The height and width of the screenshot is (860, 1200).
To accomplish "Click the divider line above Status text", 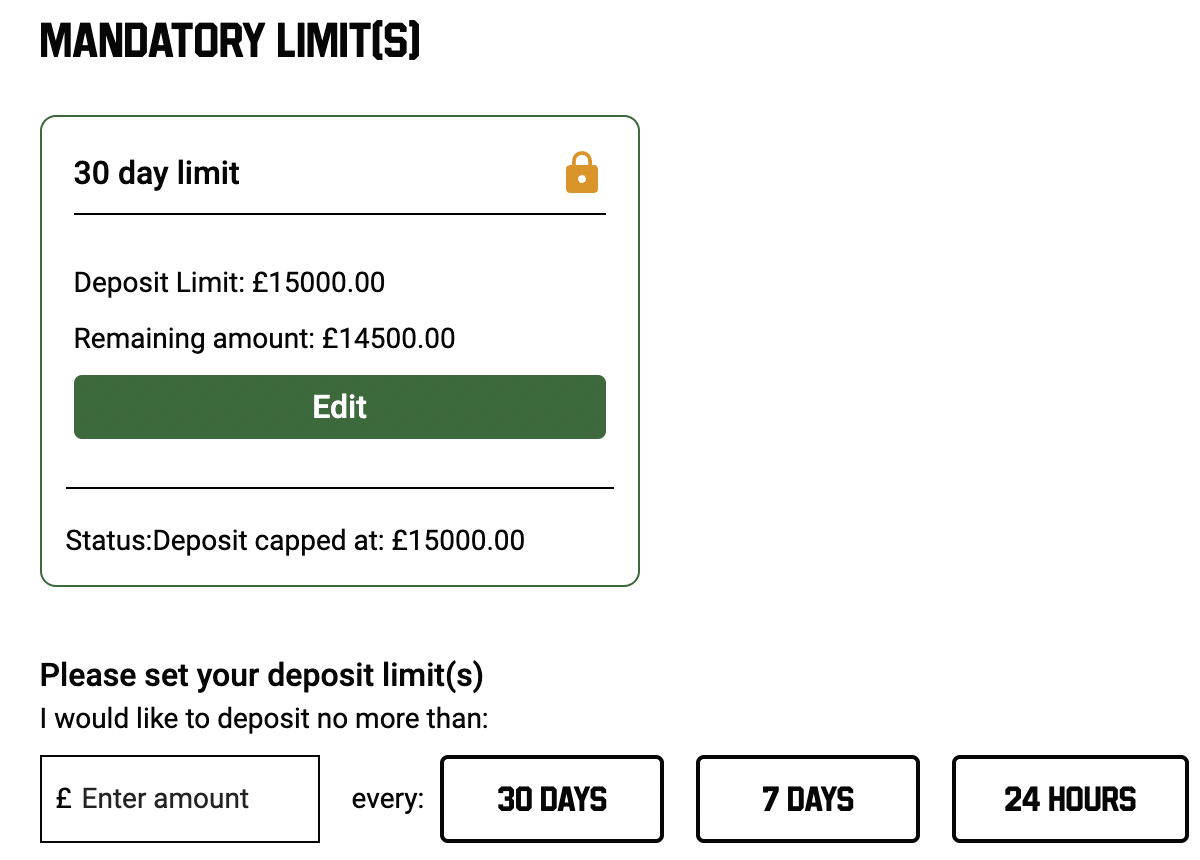I will coord(340,488).
